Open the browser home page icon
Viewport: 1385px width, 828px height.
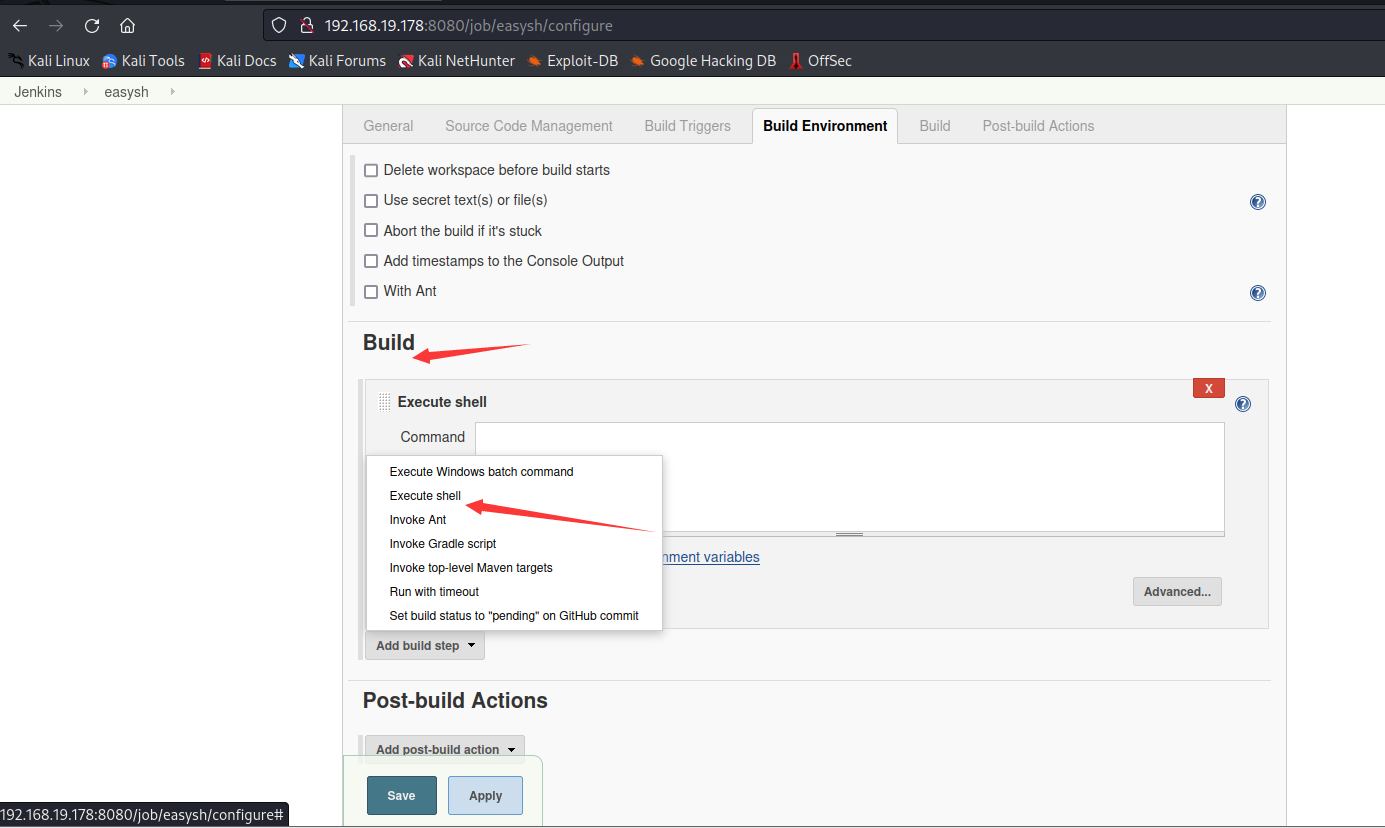[127, 26]
